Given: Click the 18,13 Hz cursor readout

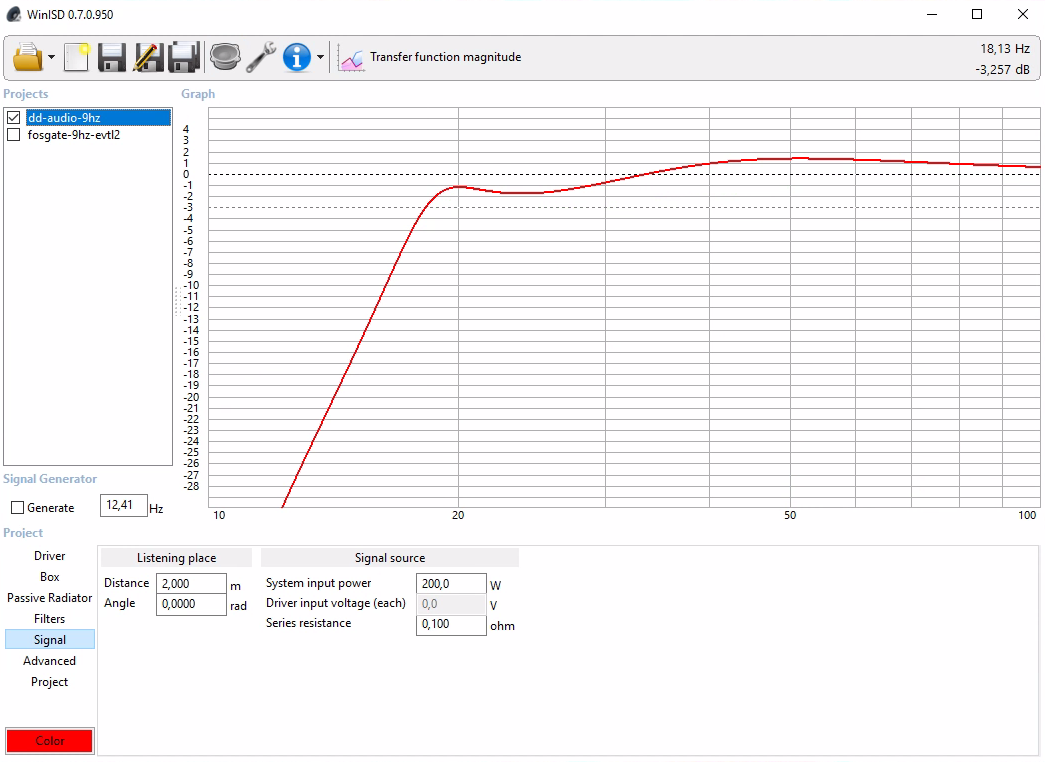Looking at the screenshot, I should click(x=1005, y=49).
